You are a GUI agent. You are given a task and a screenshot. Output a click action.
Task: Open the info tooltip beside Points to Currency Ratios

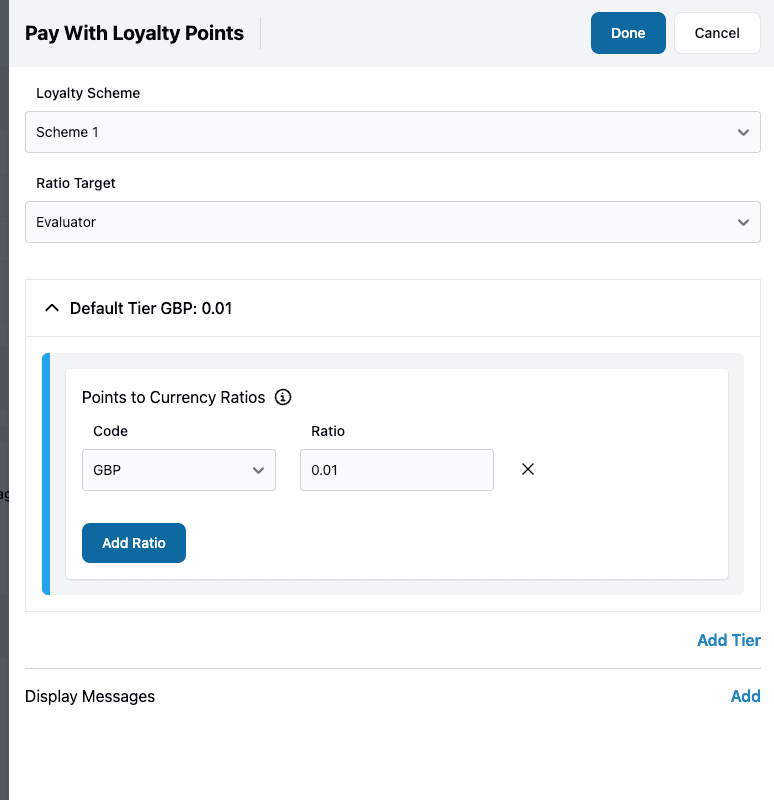(x=282, y=397)
